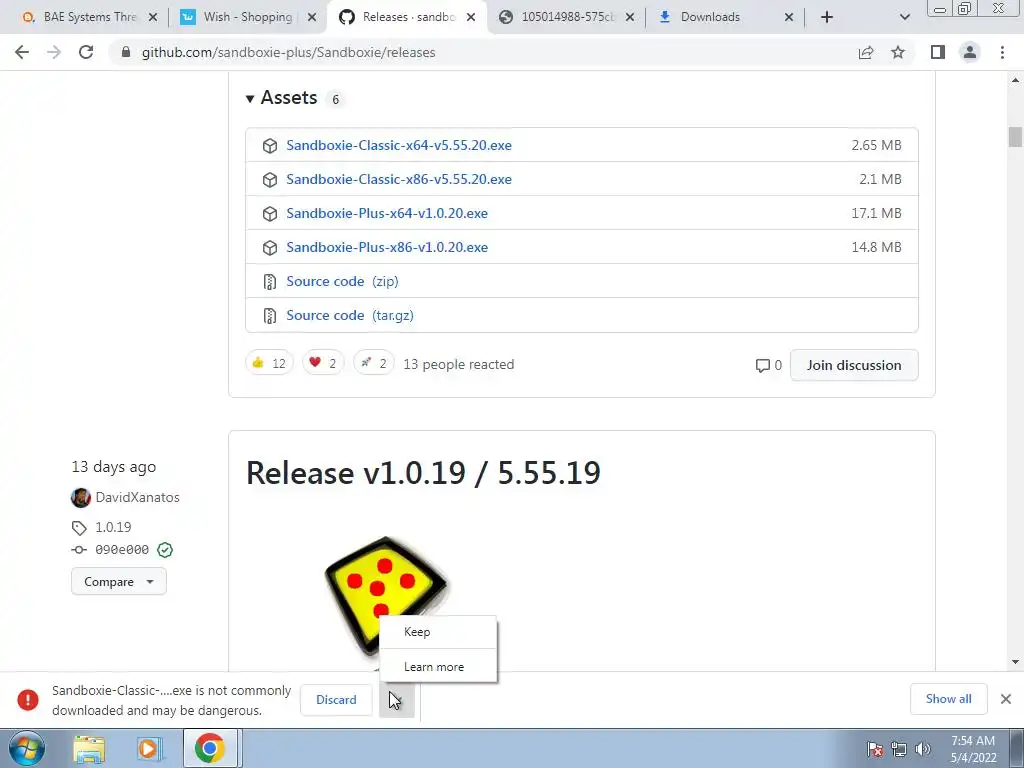Open Chrome side panel icon
Screen dimensions: 1024x768
(938, 52)
